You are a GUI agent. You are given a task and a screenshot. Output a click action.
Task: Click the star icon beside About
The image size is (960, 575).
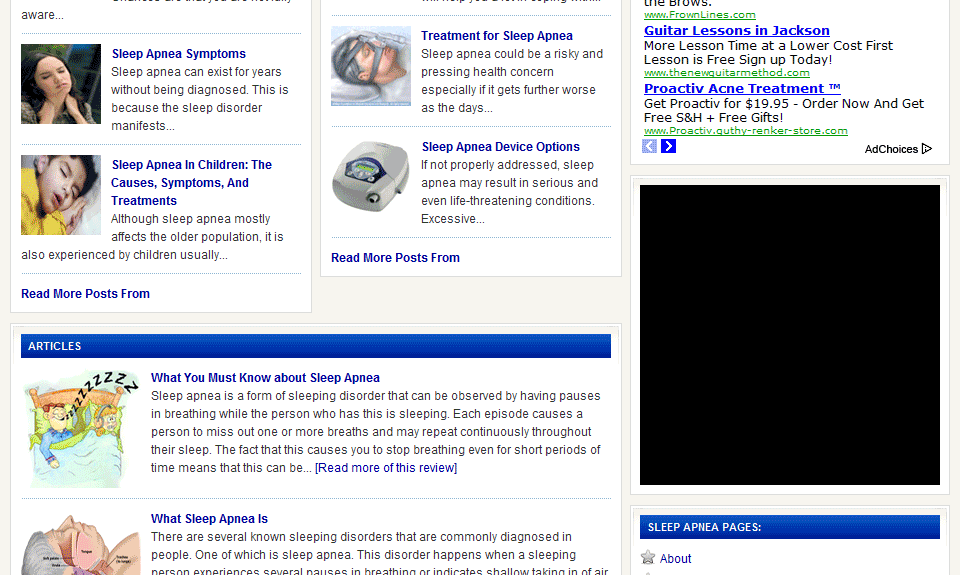pos(648,557)
